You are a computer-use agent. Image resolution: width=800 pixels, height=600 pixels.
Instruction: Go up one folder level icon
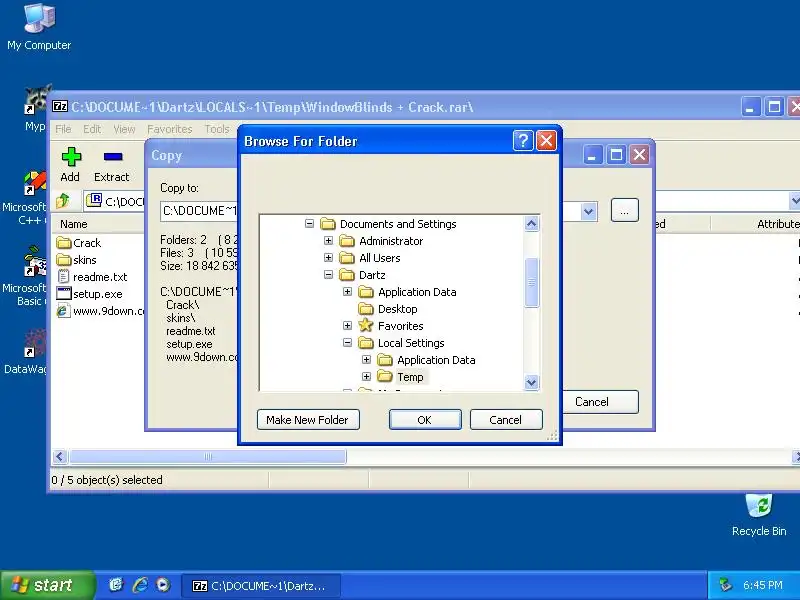(x=63, y=201)
